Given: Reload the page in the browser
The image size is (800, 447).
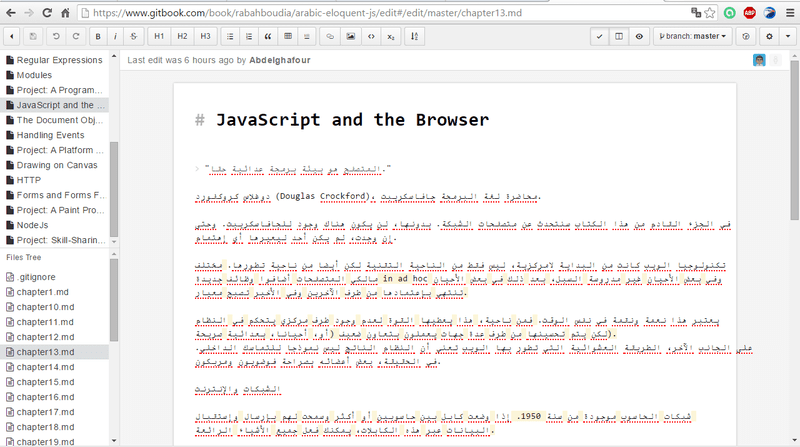Looking at the screenshot, I should coord(47,13).
